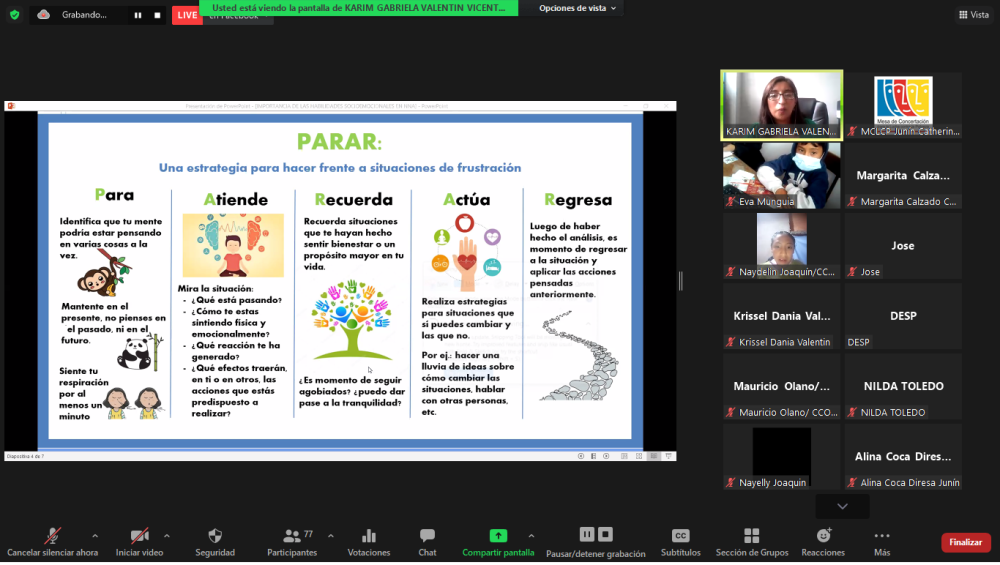Open the Seguridad shield menu
This screenshot has width=1000, height=565.
[215, 541]
